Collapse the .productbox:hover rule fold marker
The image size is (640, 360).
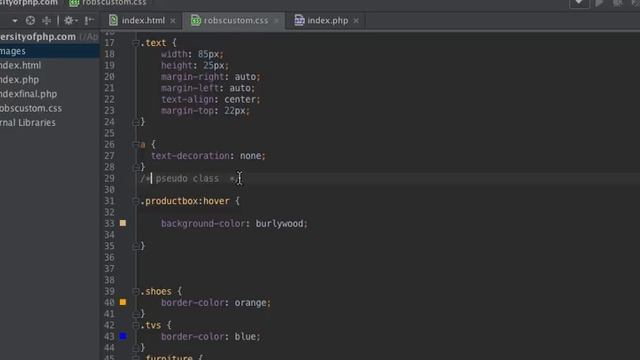tap(136, 201)
